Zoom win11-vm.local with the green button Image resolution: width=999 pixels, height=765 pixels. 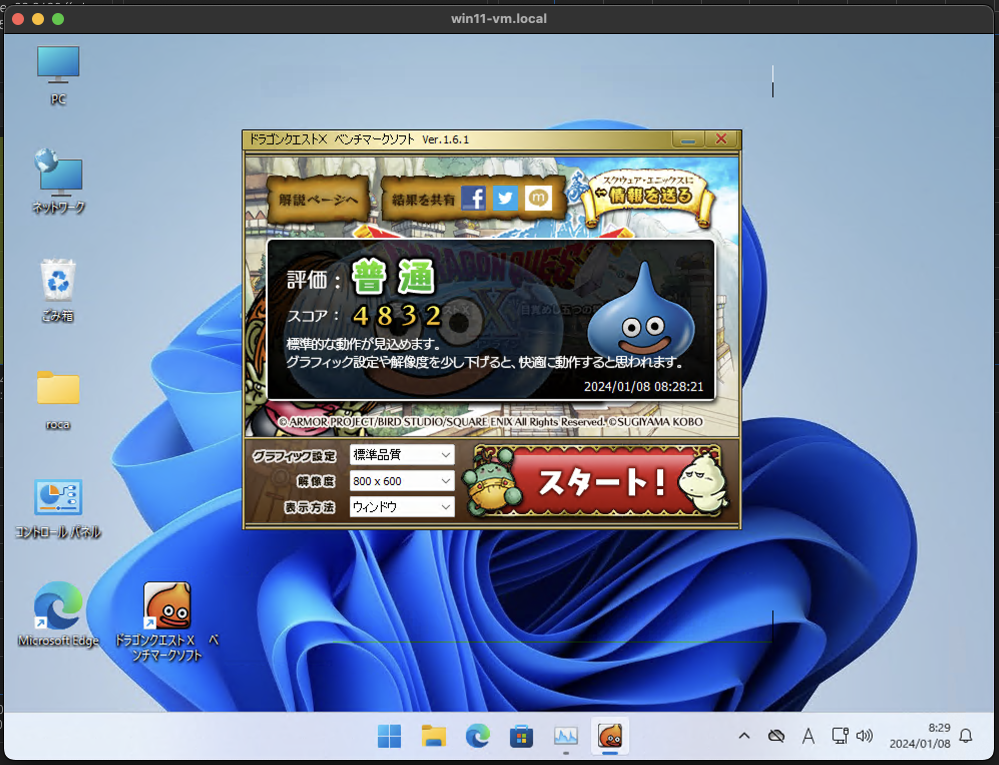click(58, 19)
